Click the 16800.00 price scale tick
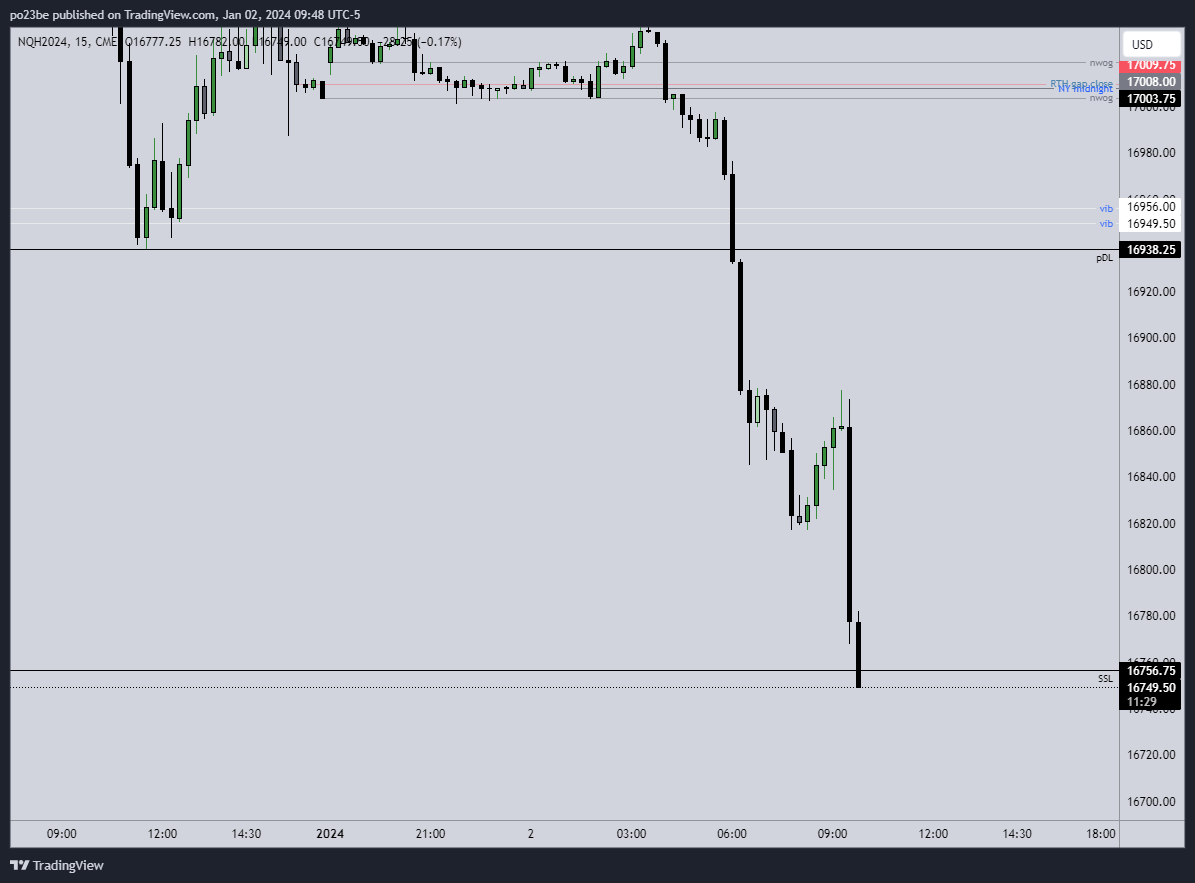This screenshot has height=883, width=1195. [1151, 570]
